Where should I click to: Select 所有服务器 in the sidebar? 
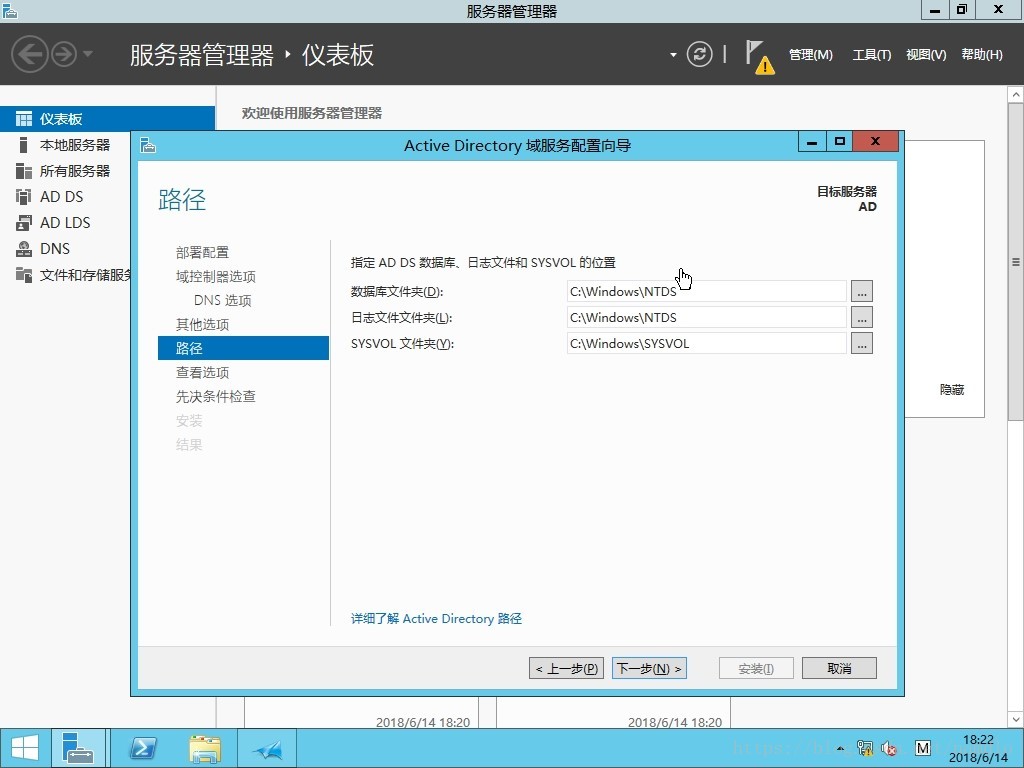tap(75, 171)
